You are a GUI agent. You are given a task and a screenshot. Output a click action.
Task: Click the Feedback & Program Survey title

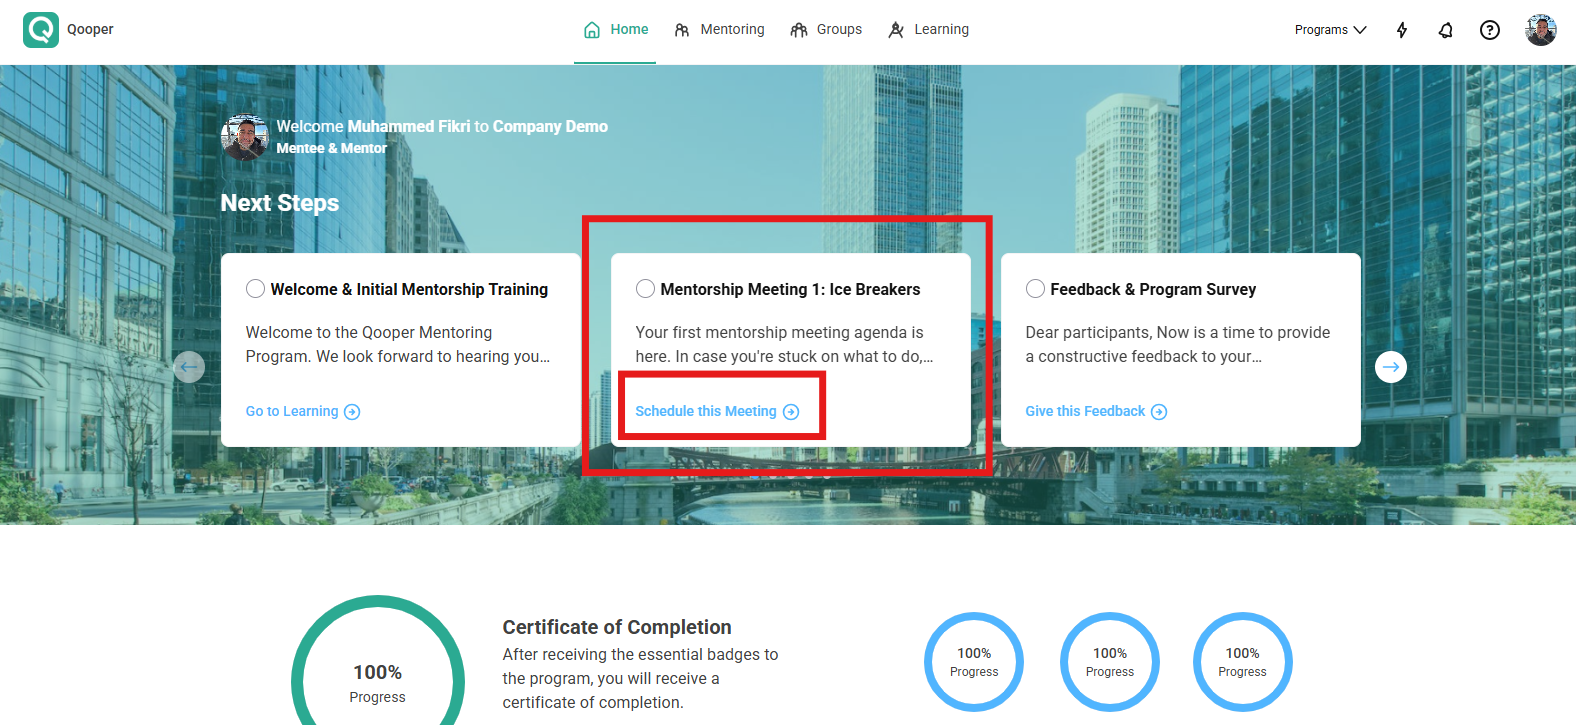click(1153, 289)
